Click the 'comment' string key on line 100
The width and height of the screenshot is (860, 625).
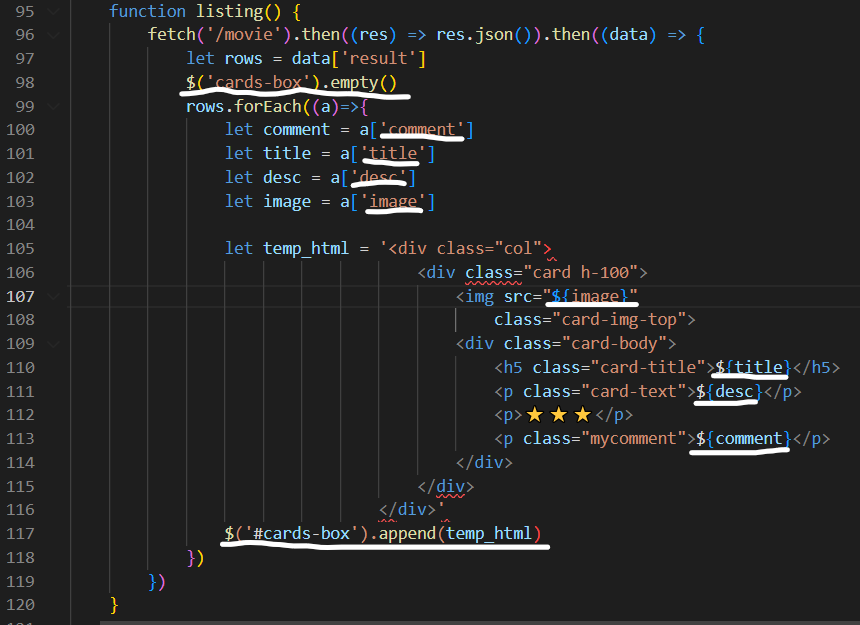[422, 130]
